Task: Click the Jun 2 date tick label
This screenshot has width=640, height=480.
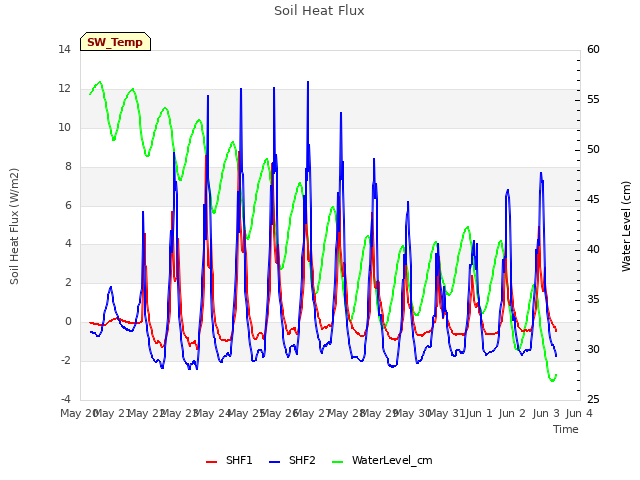Action: coord(513,413)
